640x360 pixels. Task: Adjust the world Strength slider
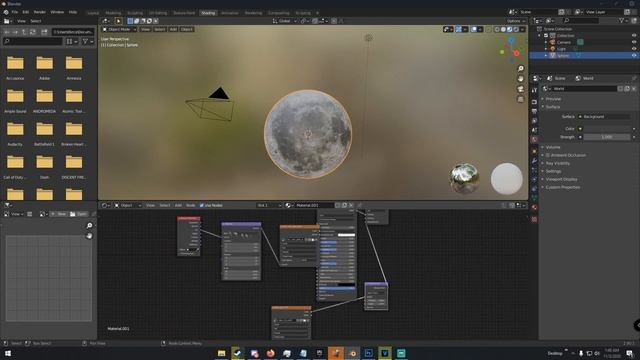pyautogui.click(x=607, y=137)
